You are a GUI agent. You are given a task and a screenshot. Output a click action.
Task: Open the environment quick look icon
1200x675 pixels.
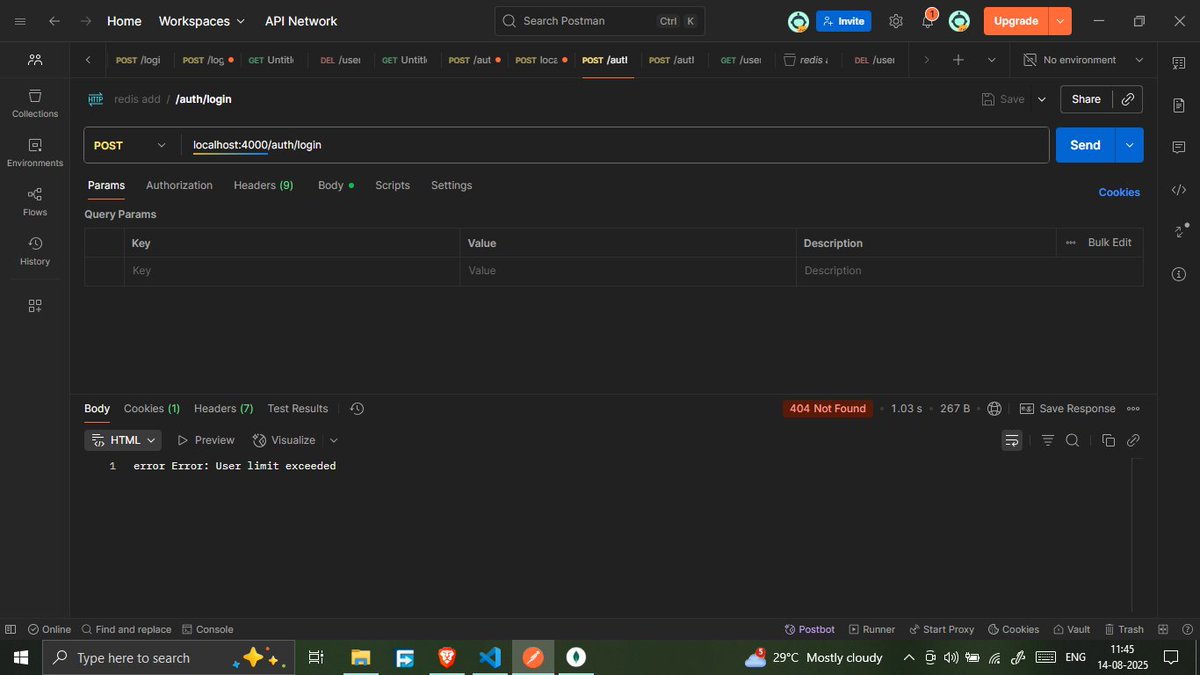[1178, 63]
